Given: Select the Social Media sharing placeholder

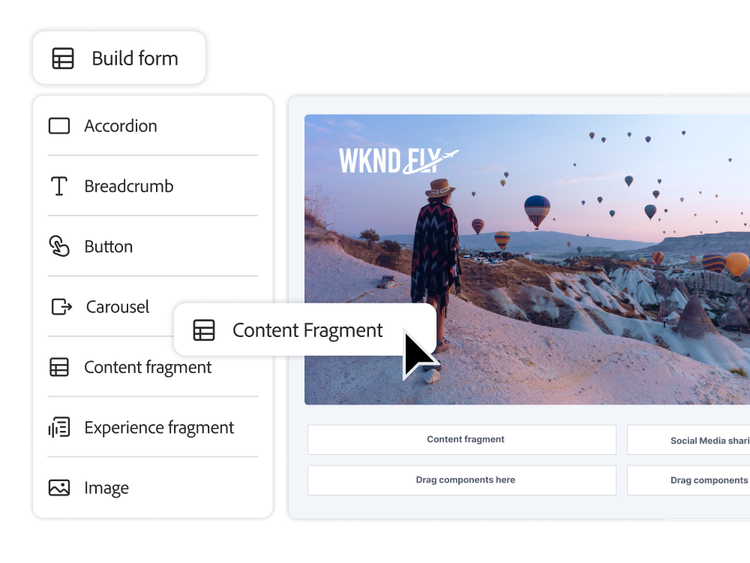Looking at the screenshot, I should (688, 440).
